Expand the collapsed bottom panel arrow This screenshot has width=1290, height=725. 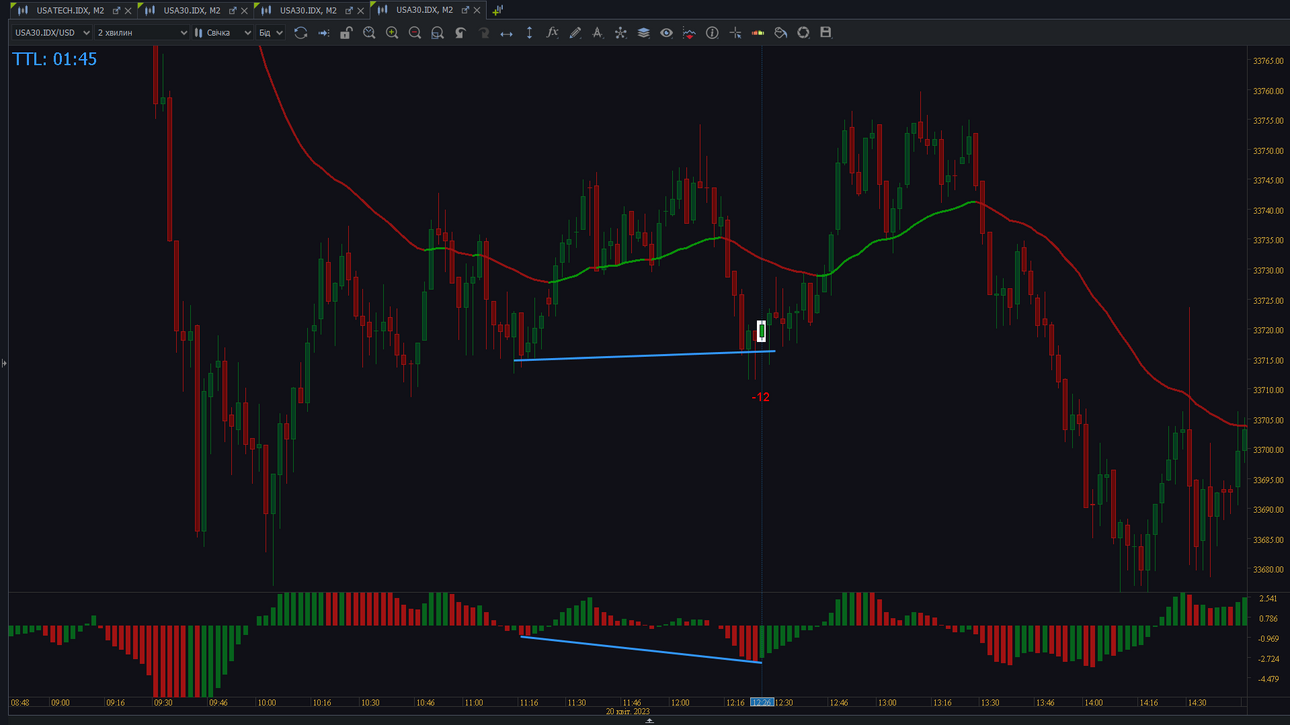coord(649,721)
